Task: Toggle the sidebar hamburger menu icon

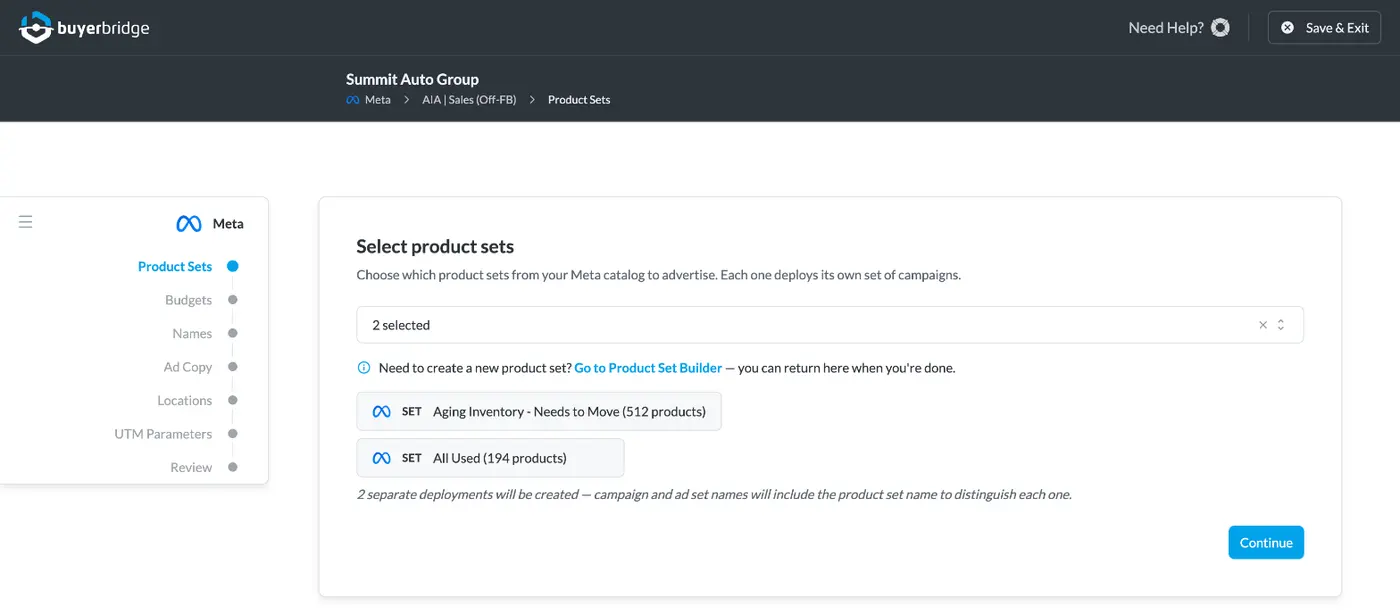Action: [x=26, y=222]
